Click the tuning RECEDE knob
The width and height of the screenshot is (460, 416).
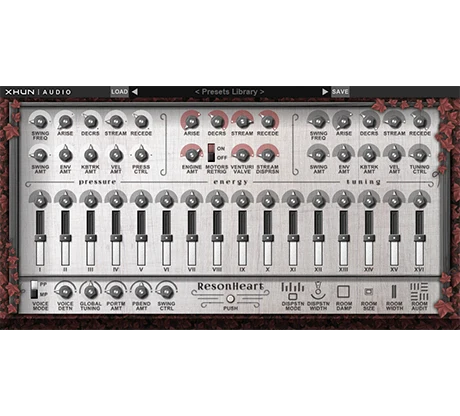tap(419, 122)
